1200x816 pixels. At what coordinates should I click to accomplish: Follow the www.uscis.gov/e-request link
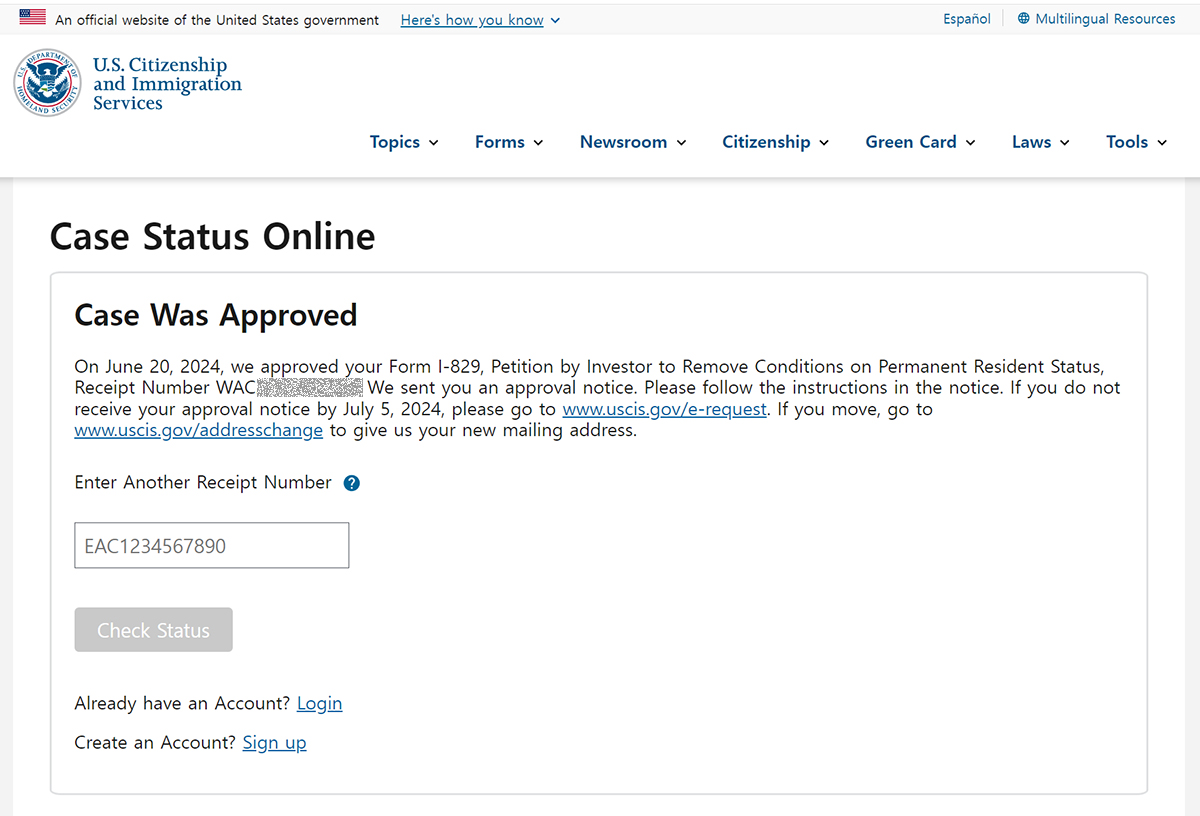coord(665,409)
